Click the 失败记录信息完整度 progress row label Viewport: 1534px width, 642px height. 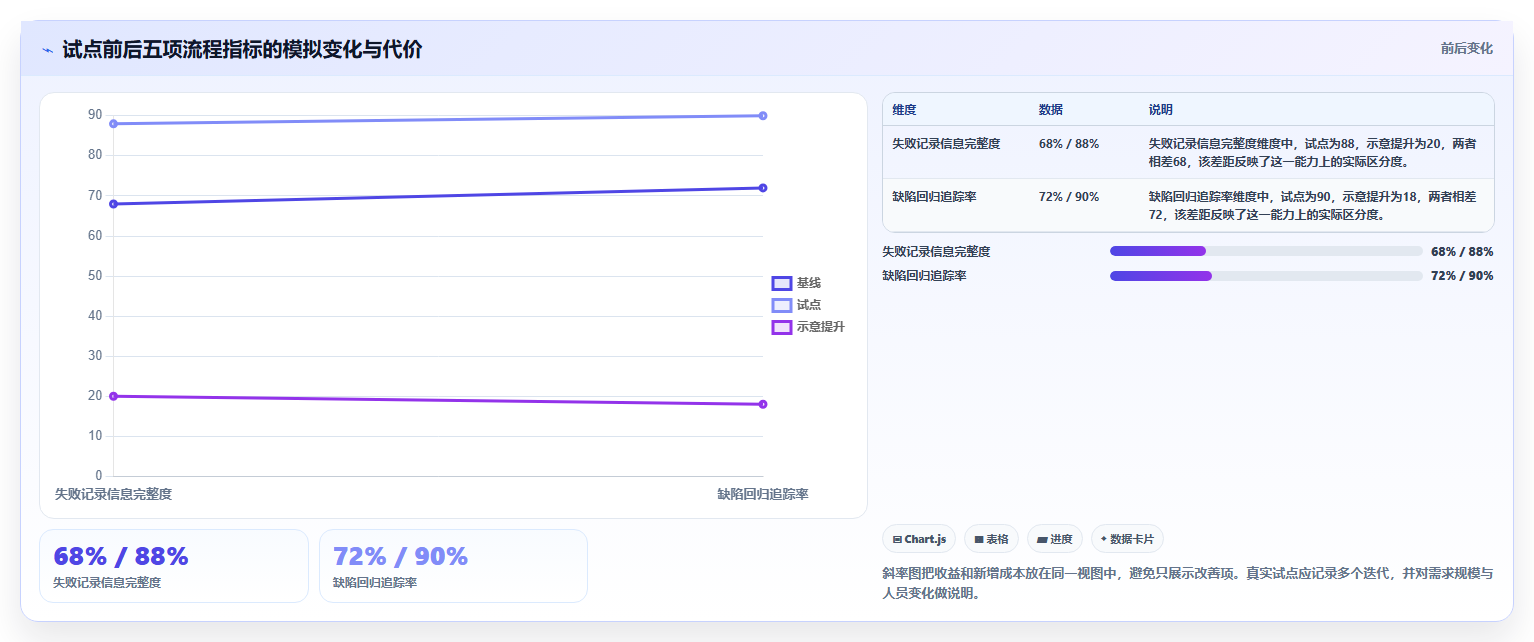coord(937,252)
